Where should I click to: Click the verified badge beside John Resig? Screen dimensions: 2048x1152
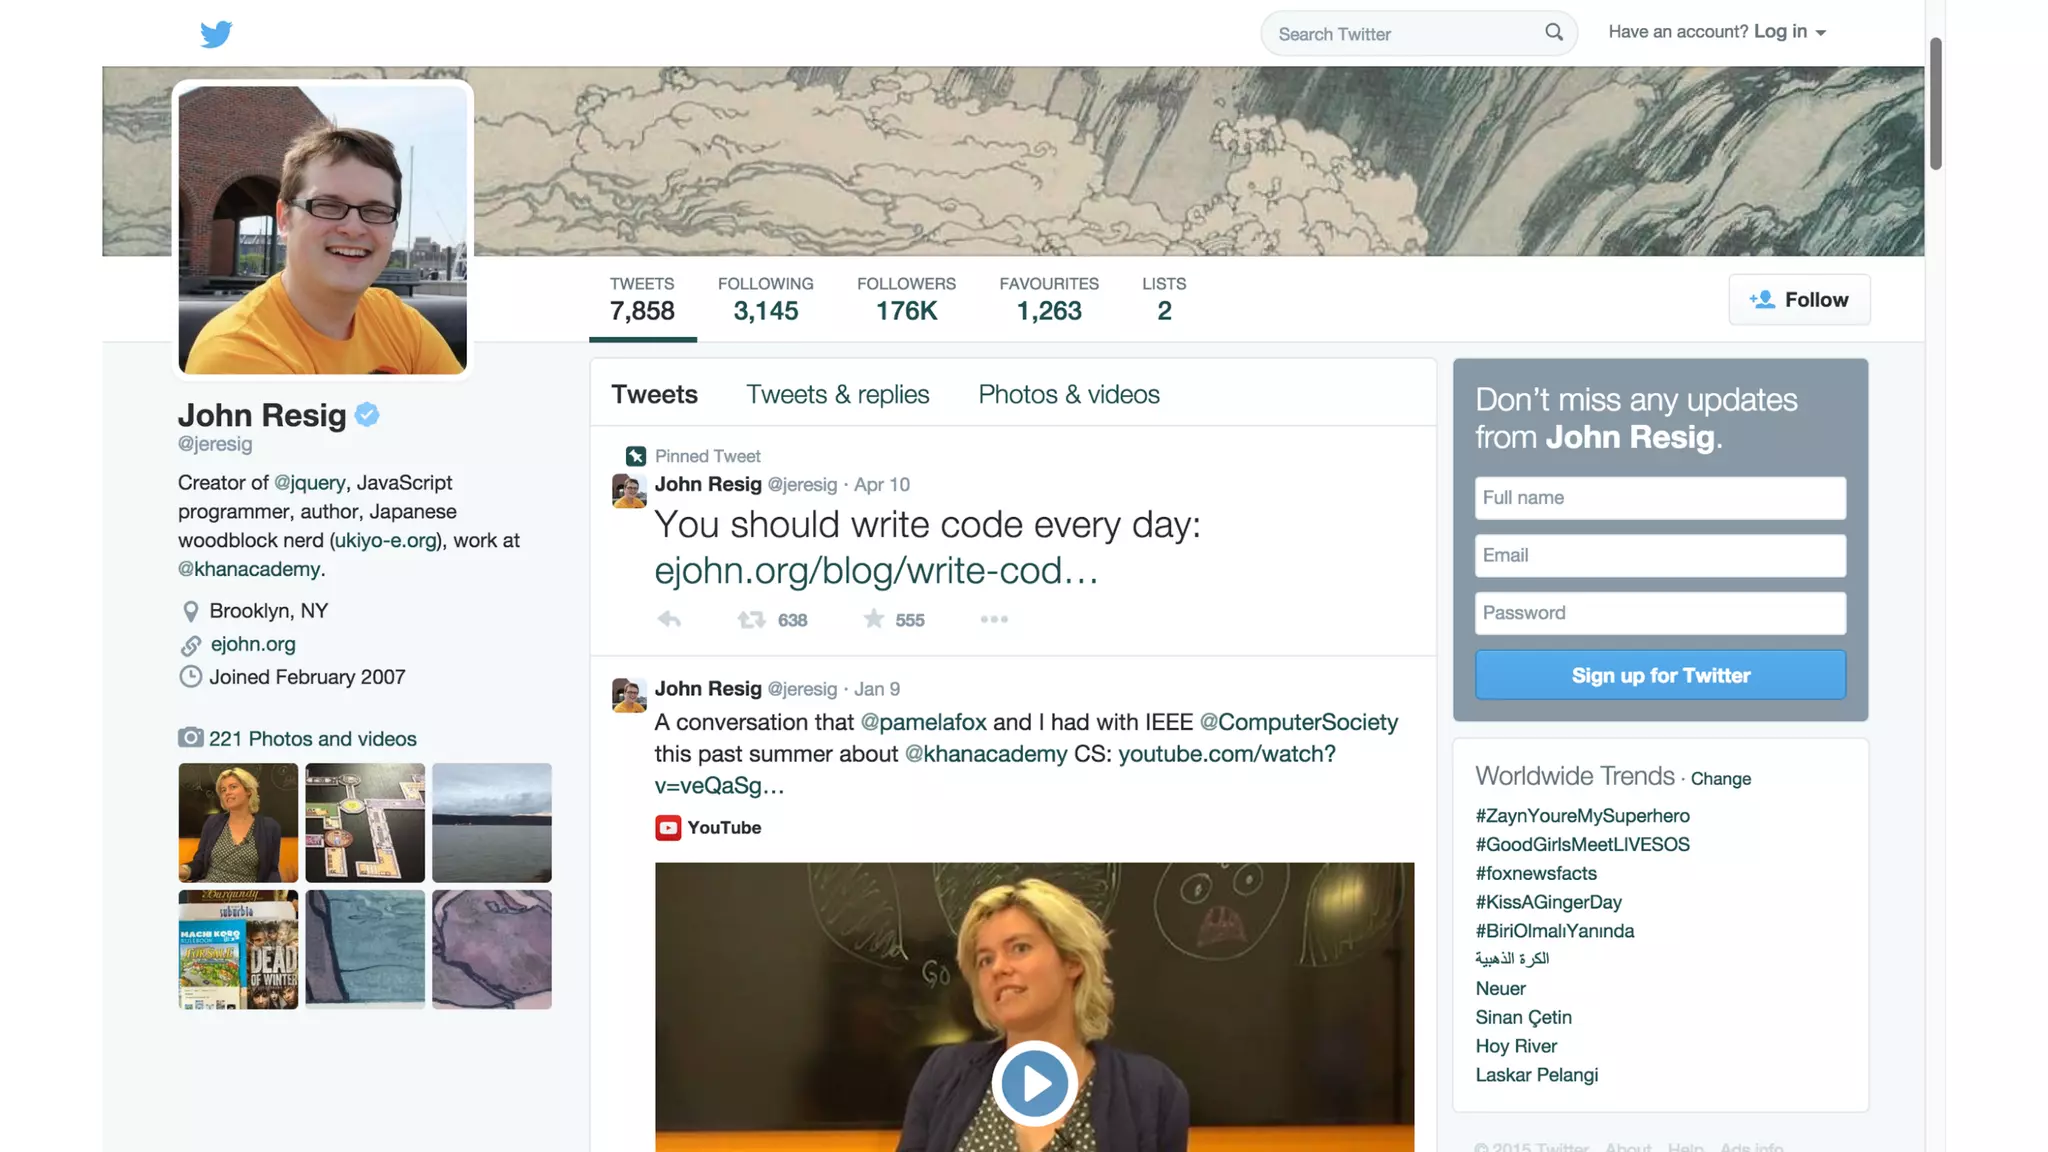coord(367,414)
